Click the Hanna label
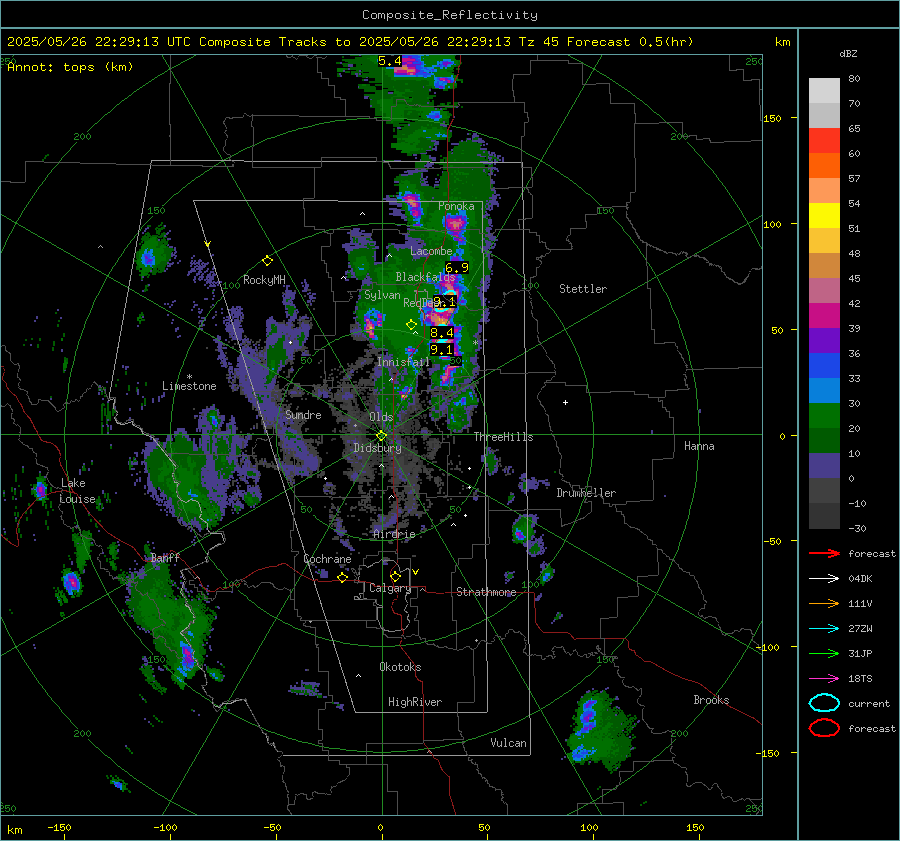Image resolution: width=900 pixels, height=841 pixels. (699, 446)
